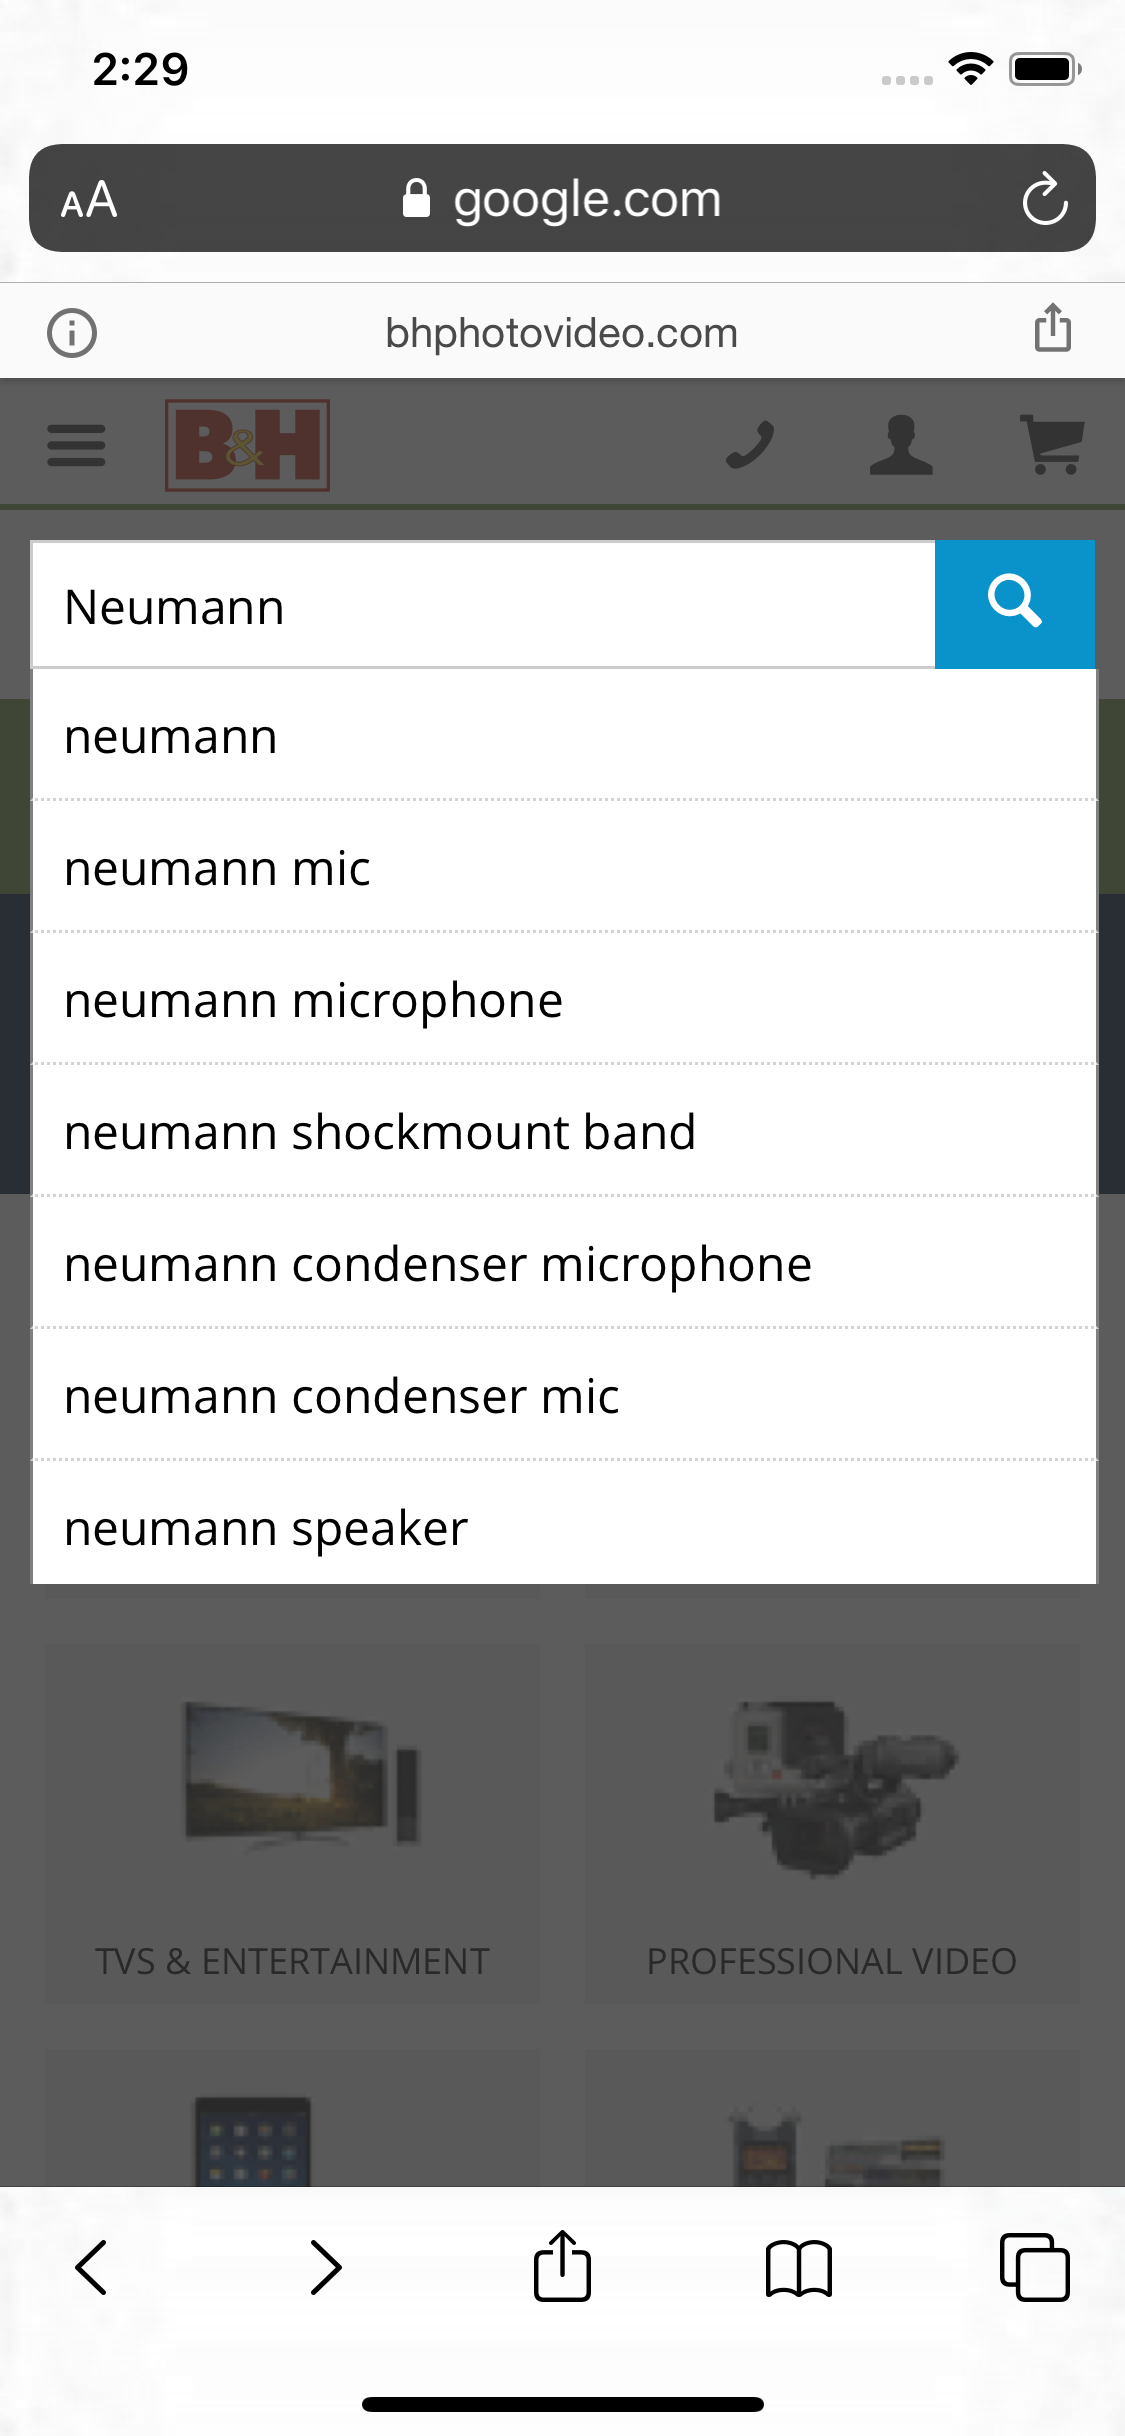The image size is (1125, 2436).
Task: Open Safari tabs overview
Action: (1034, 2267)
